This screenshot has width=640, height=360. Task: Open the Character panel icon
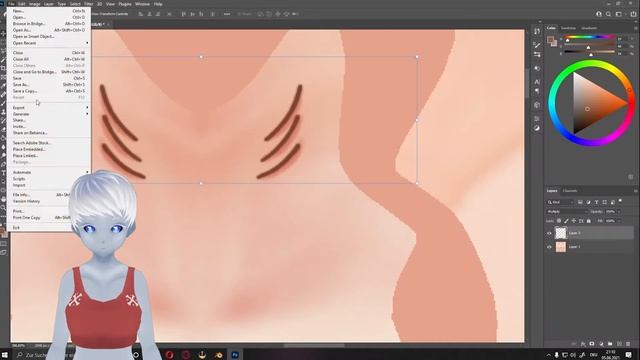tap(537, 82)
